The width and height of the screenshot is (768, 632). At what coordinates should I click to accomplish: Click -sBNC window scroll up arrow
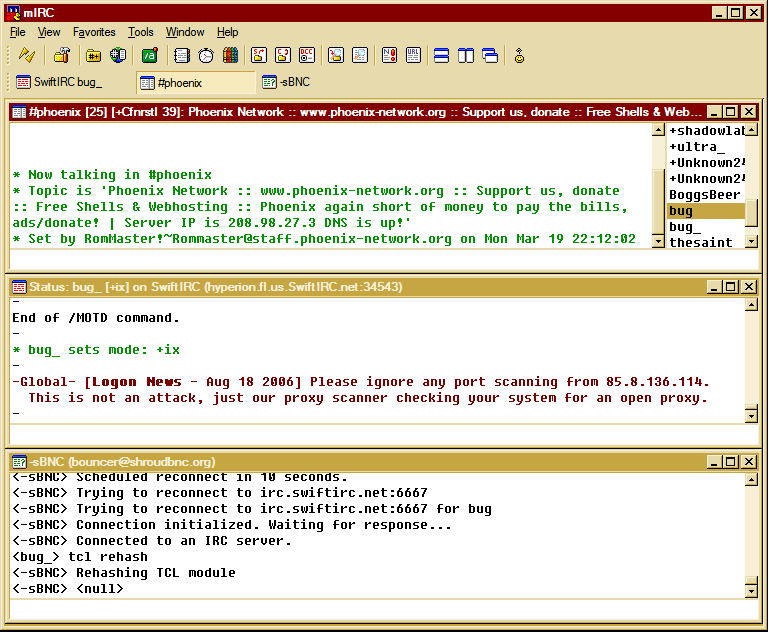(751, 480)
